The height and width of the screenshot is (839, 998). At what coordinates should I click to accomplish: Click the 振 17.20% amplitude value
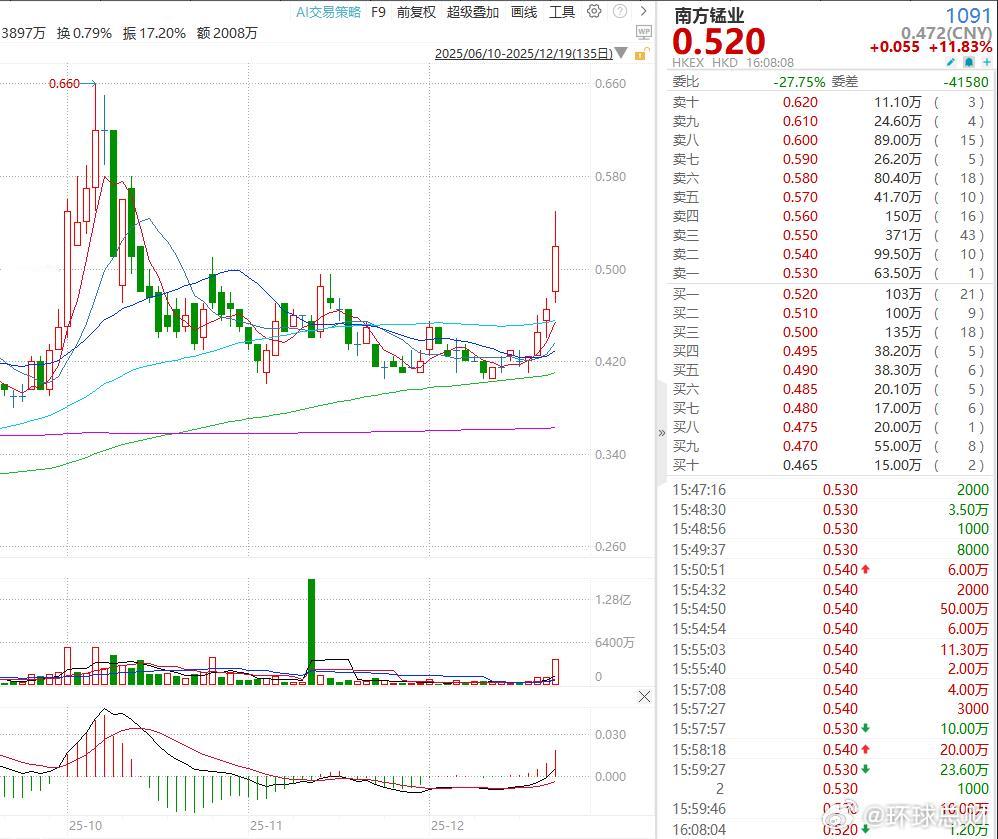click(x=155, y=33)
